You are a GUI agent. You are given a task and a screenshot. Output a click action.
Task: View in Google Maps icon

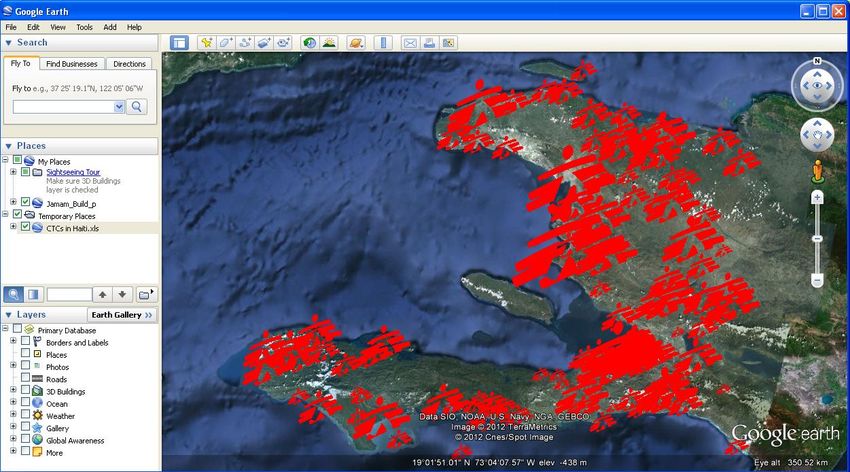point(448,43)
